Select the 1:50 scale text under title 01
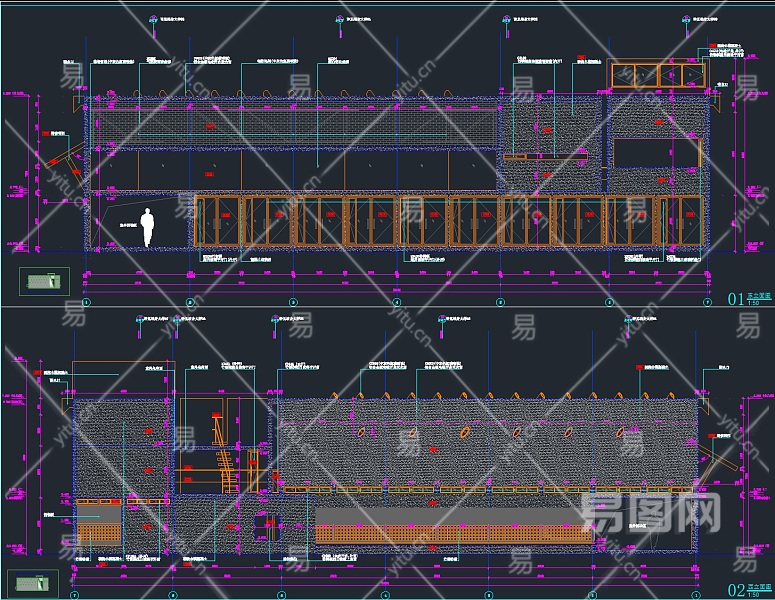This screenshot has width=775, height=600. click(x=753, y=302)
